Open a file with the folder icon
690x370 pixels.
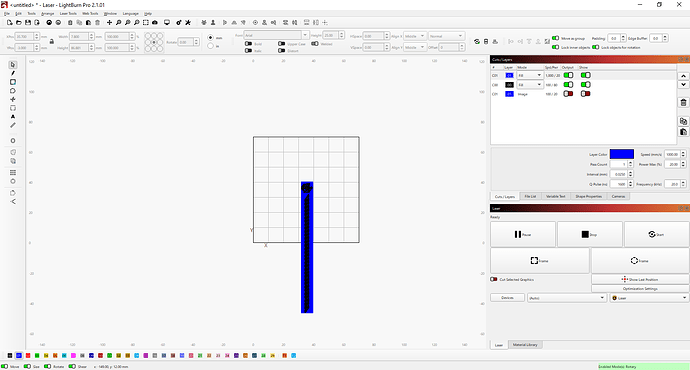tap(18, 22)
